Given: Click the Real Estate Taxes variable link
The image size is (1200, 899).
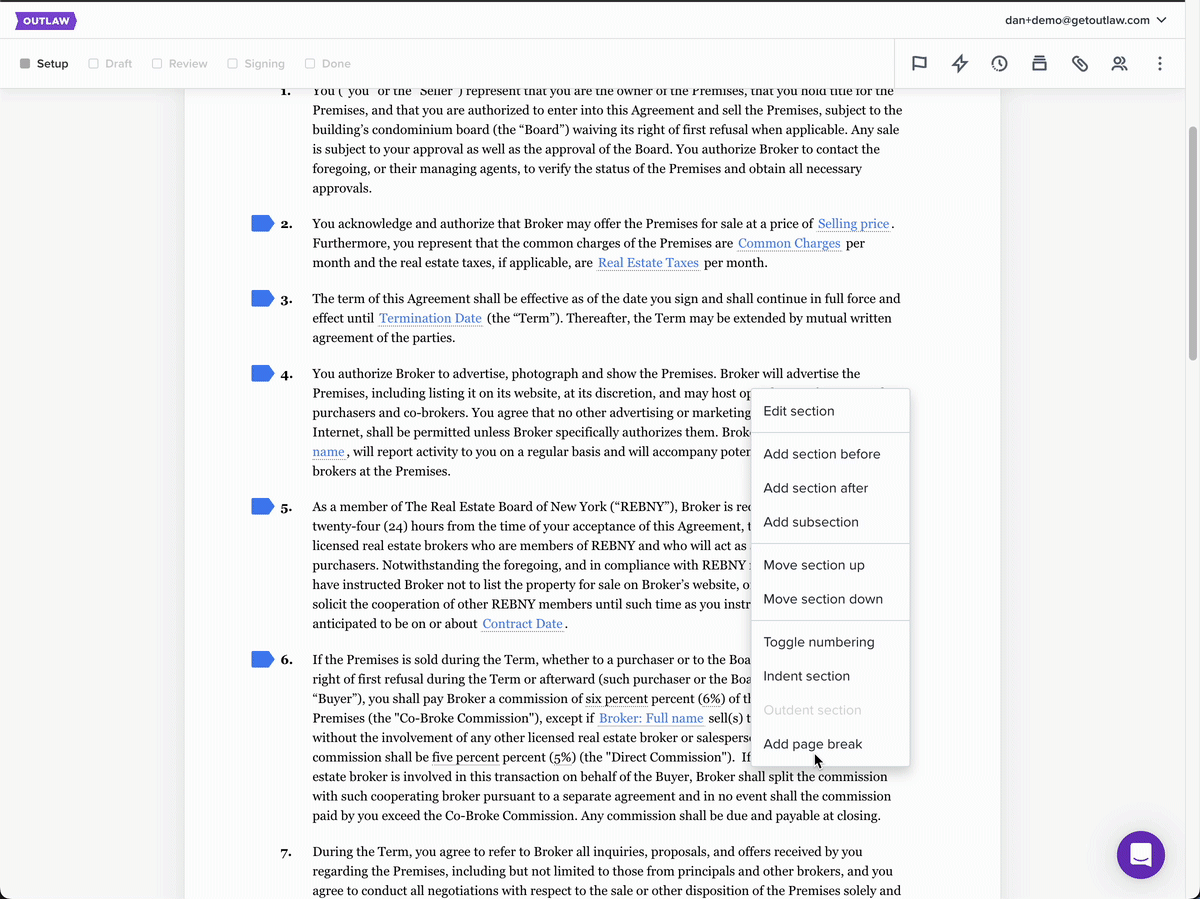Looking at the screenshot, I should point(648,263).
